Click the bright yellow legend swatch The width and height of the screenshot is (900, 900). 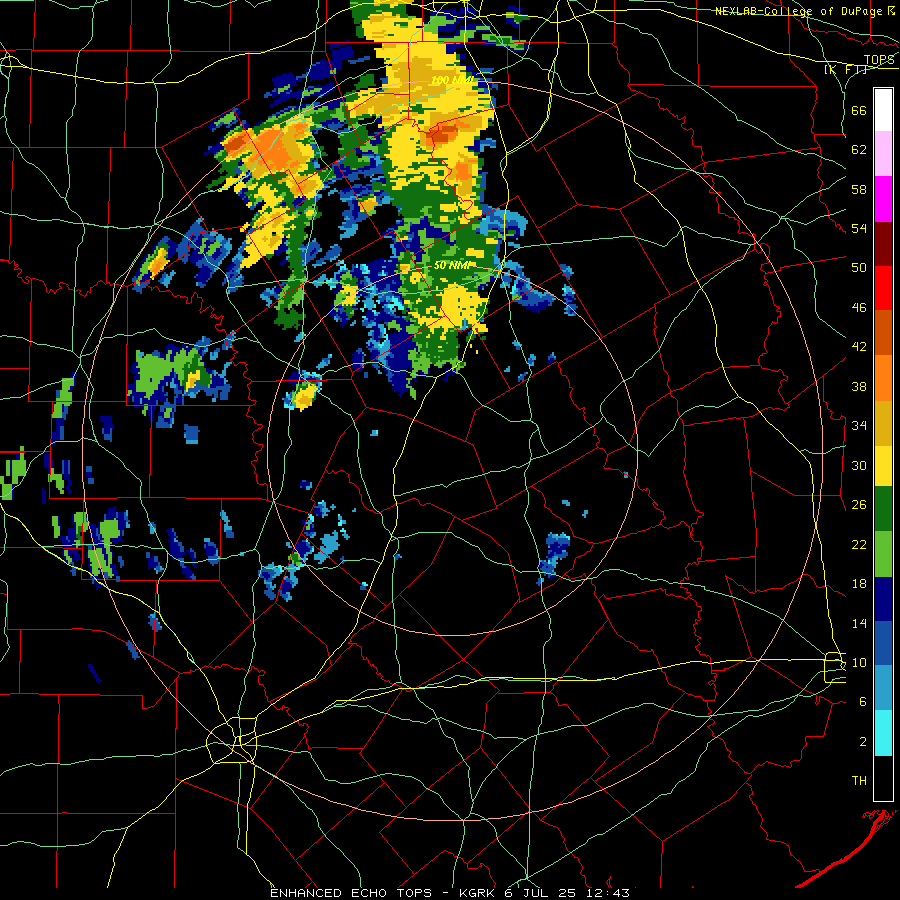[x=883, y=465]
